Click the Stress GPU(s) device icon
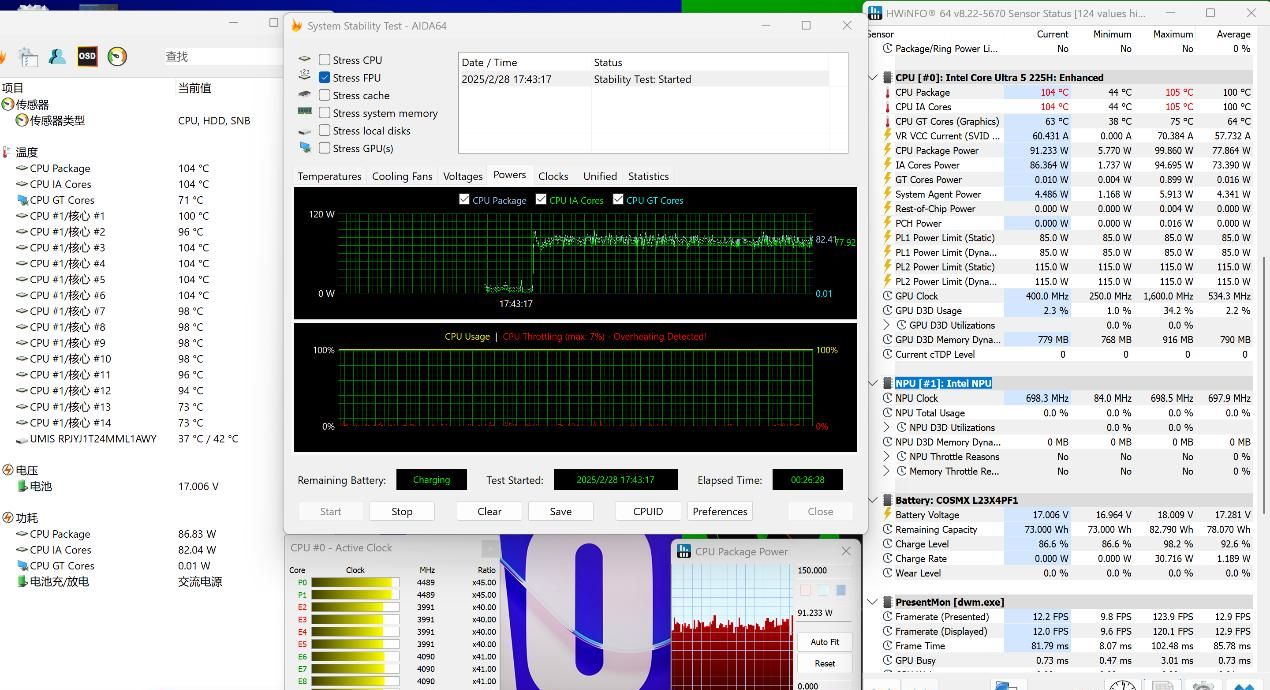 [305, 148]
